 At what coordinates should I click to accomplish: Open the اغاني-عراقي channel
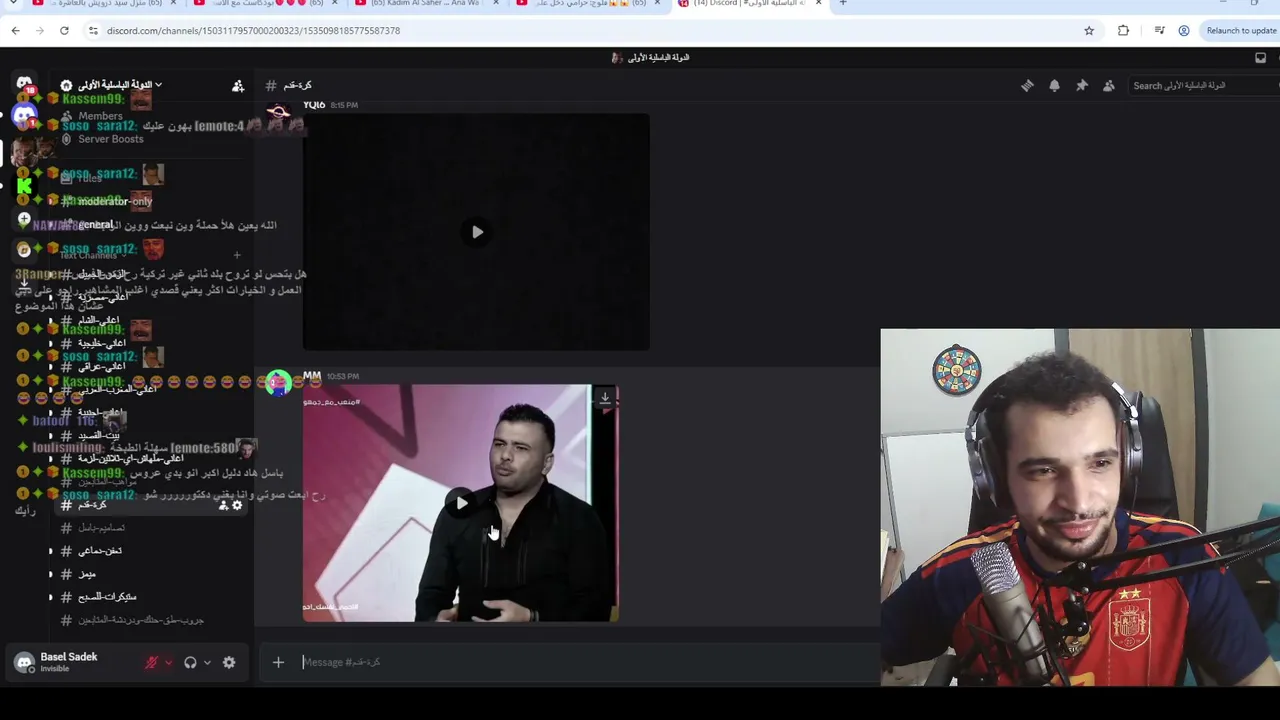pyautogui.click(x=102, y=366)
